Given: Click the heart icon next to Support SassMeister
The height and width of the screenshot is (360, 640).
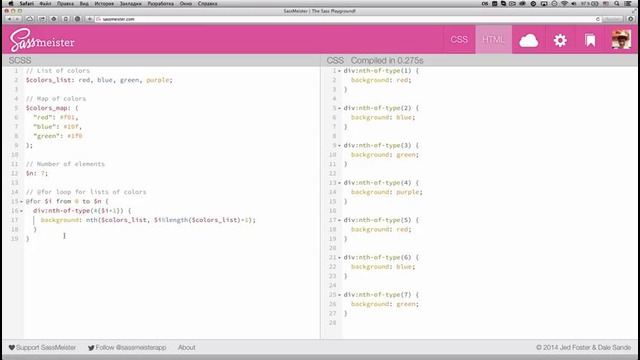Looking at the screenshot, I should tap(12, 347).
